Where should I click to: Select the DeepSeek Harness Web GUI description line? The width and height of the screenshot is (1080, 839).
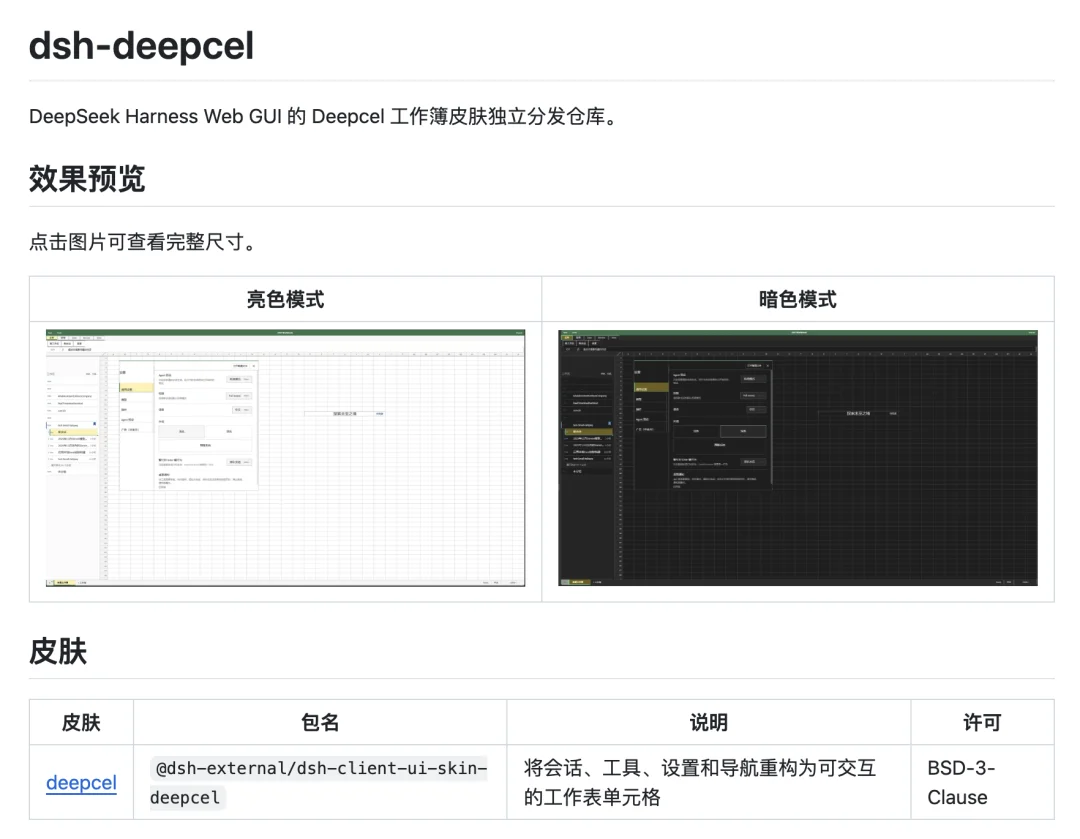325,116
